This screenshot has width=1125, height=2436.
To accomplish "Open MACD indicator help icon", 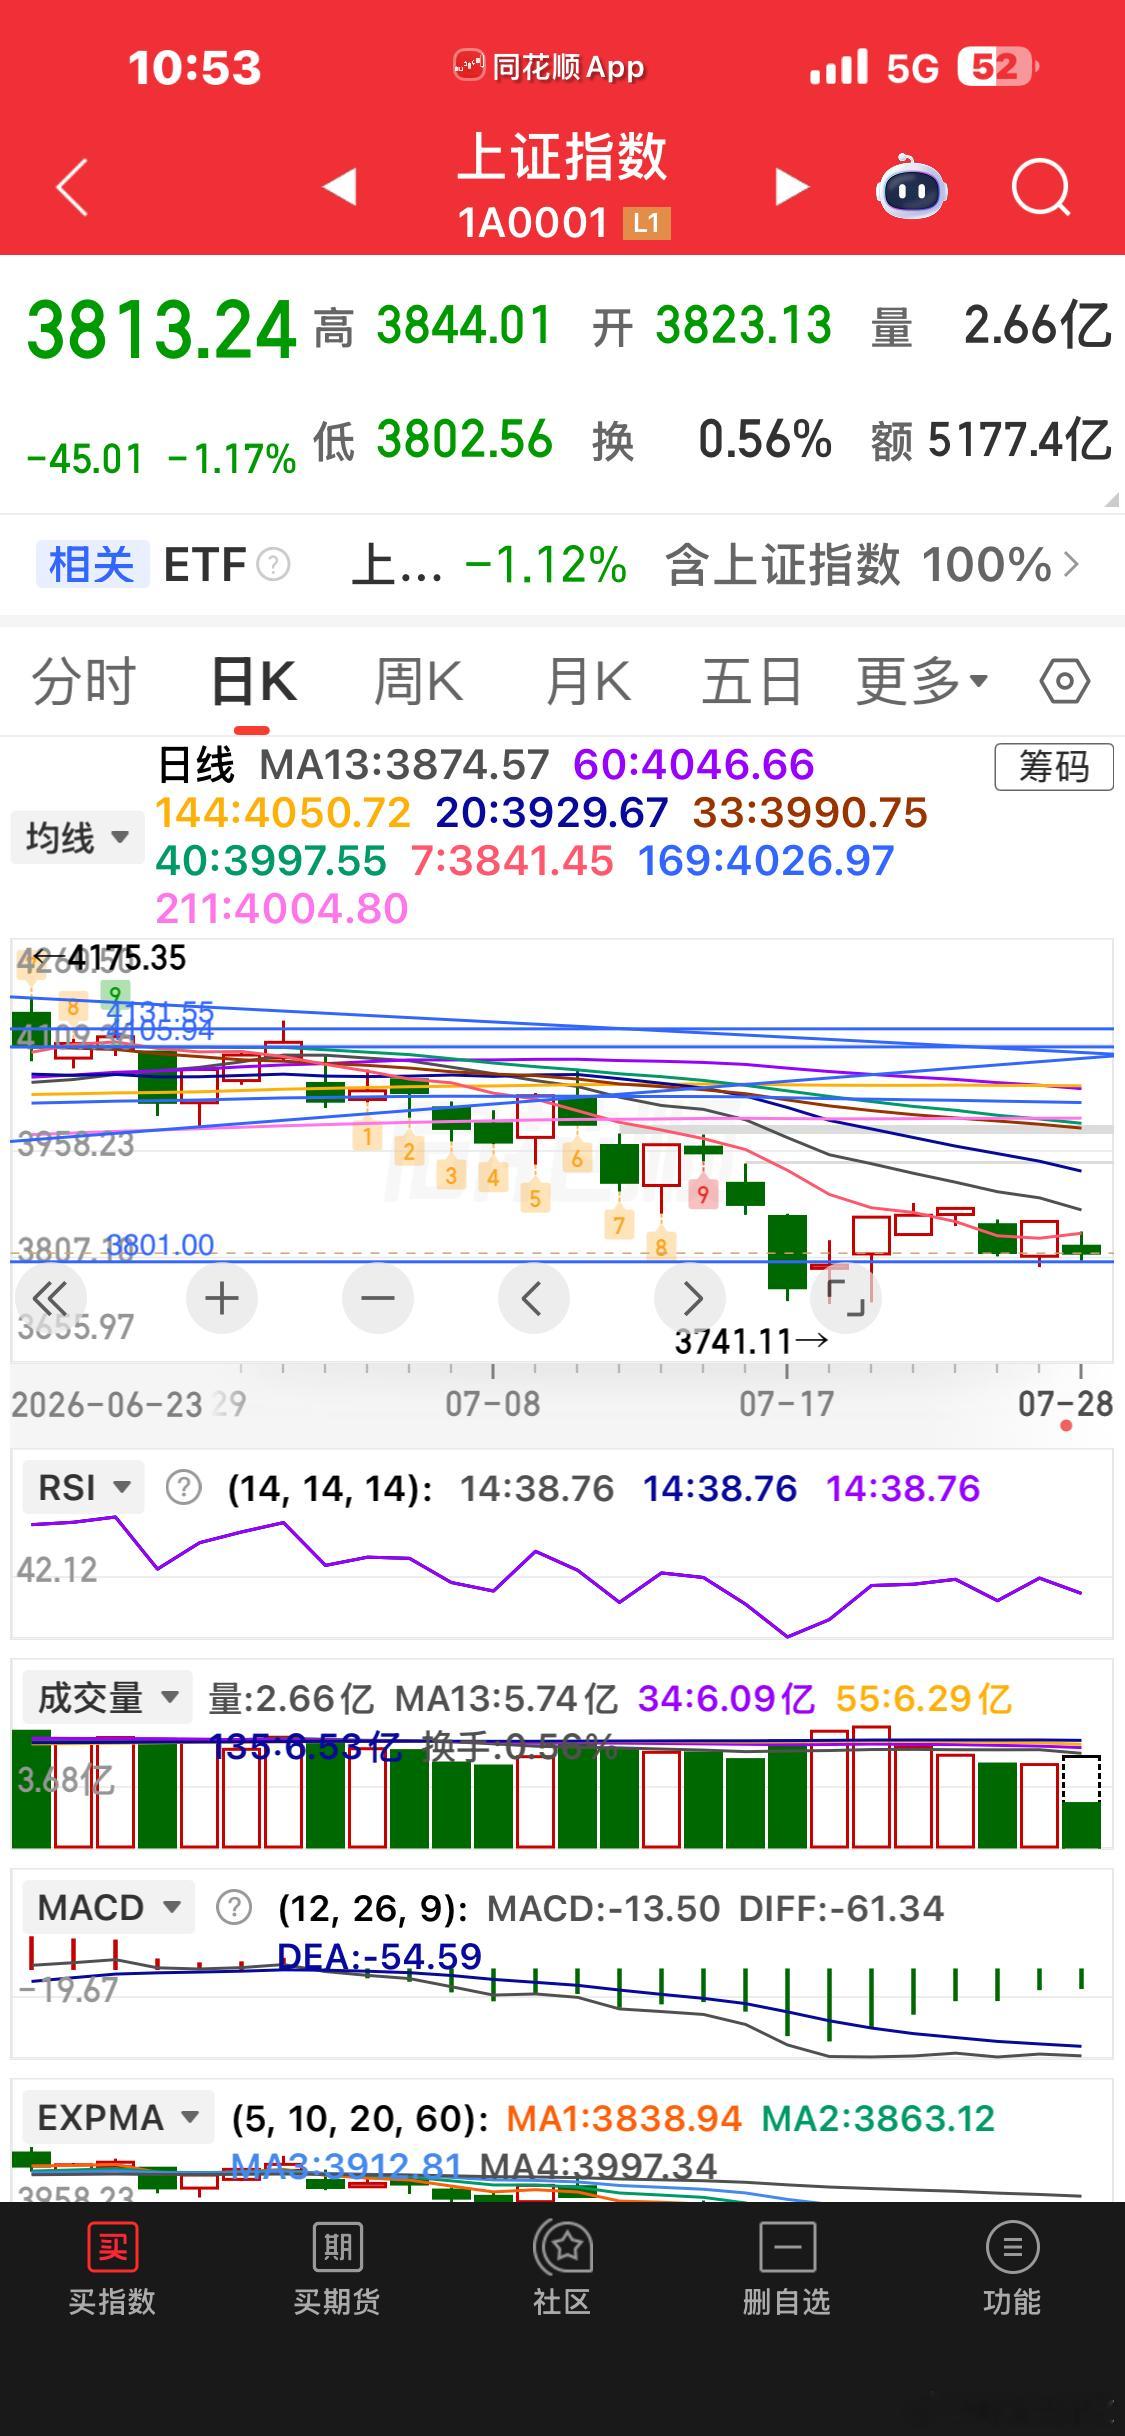I will [234, 1908].
